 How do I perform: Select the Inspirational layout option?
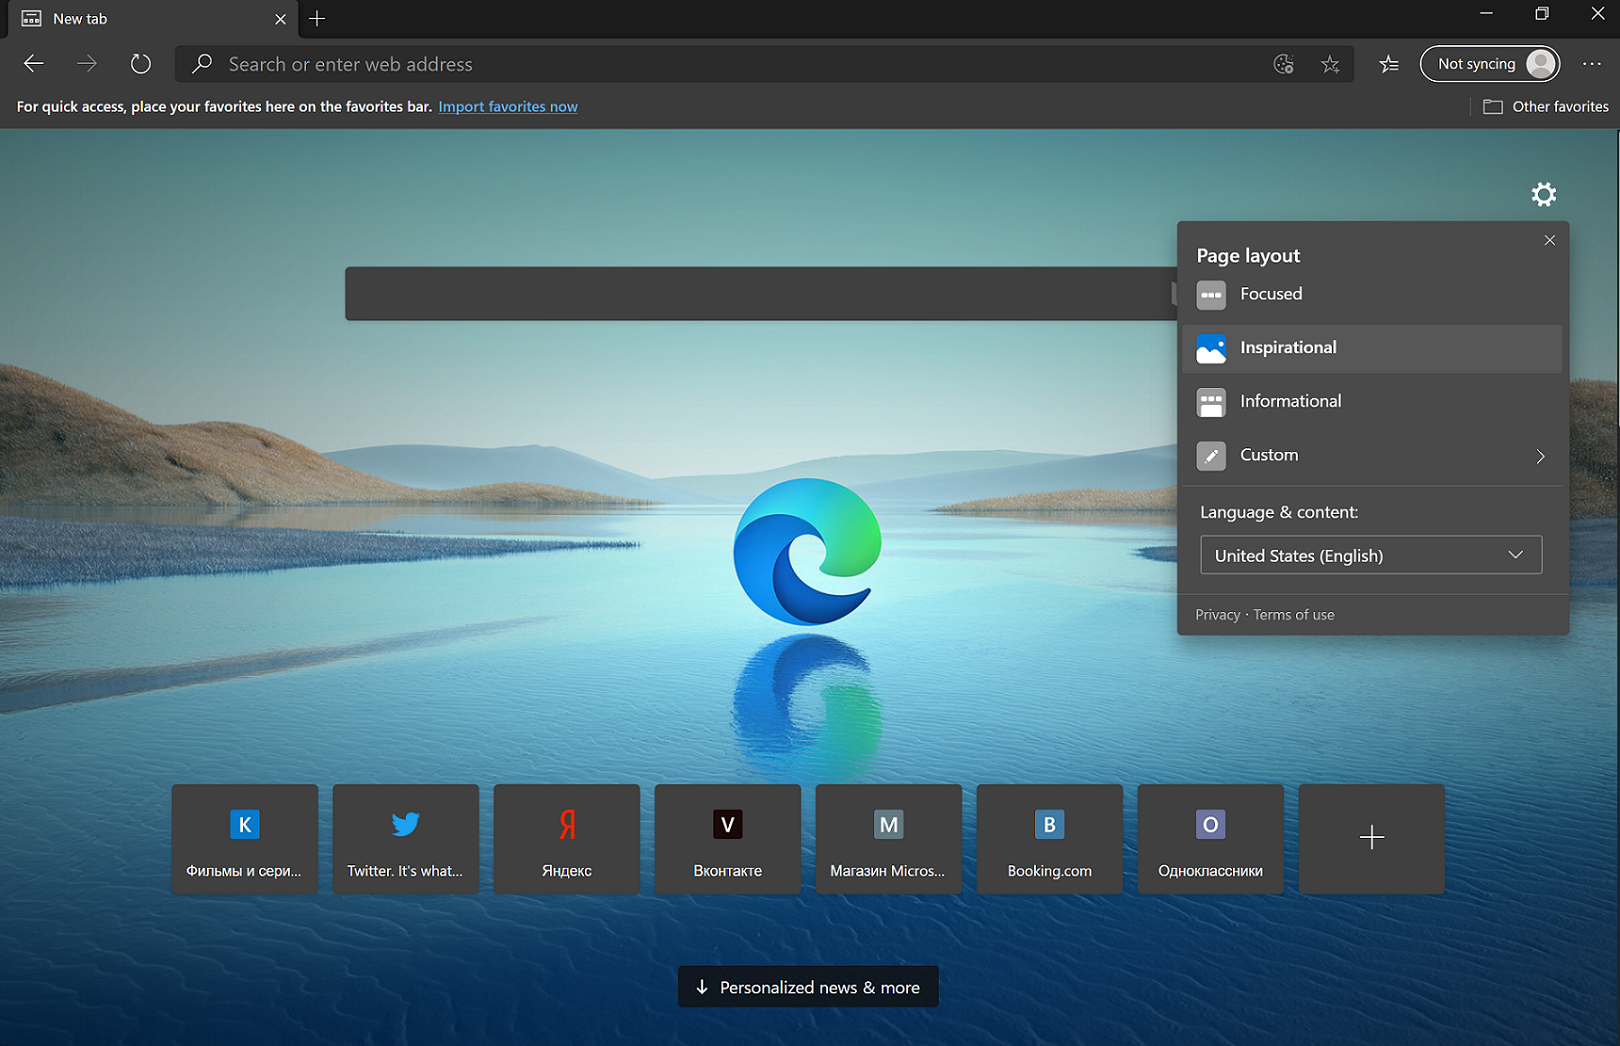point(1372,348)
